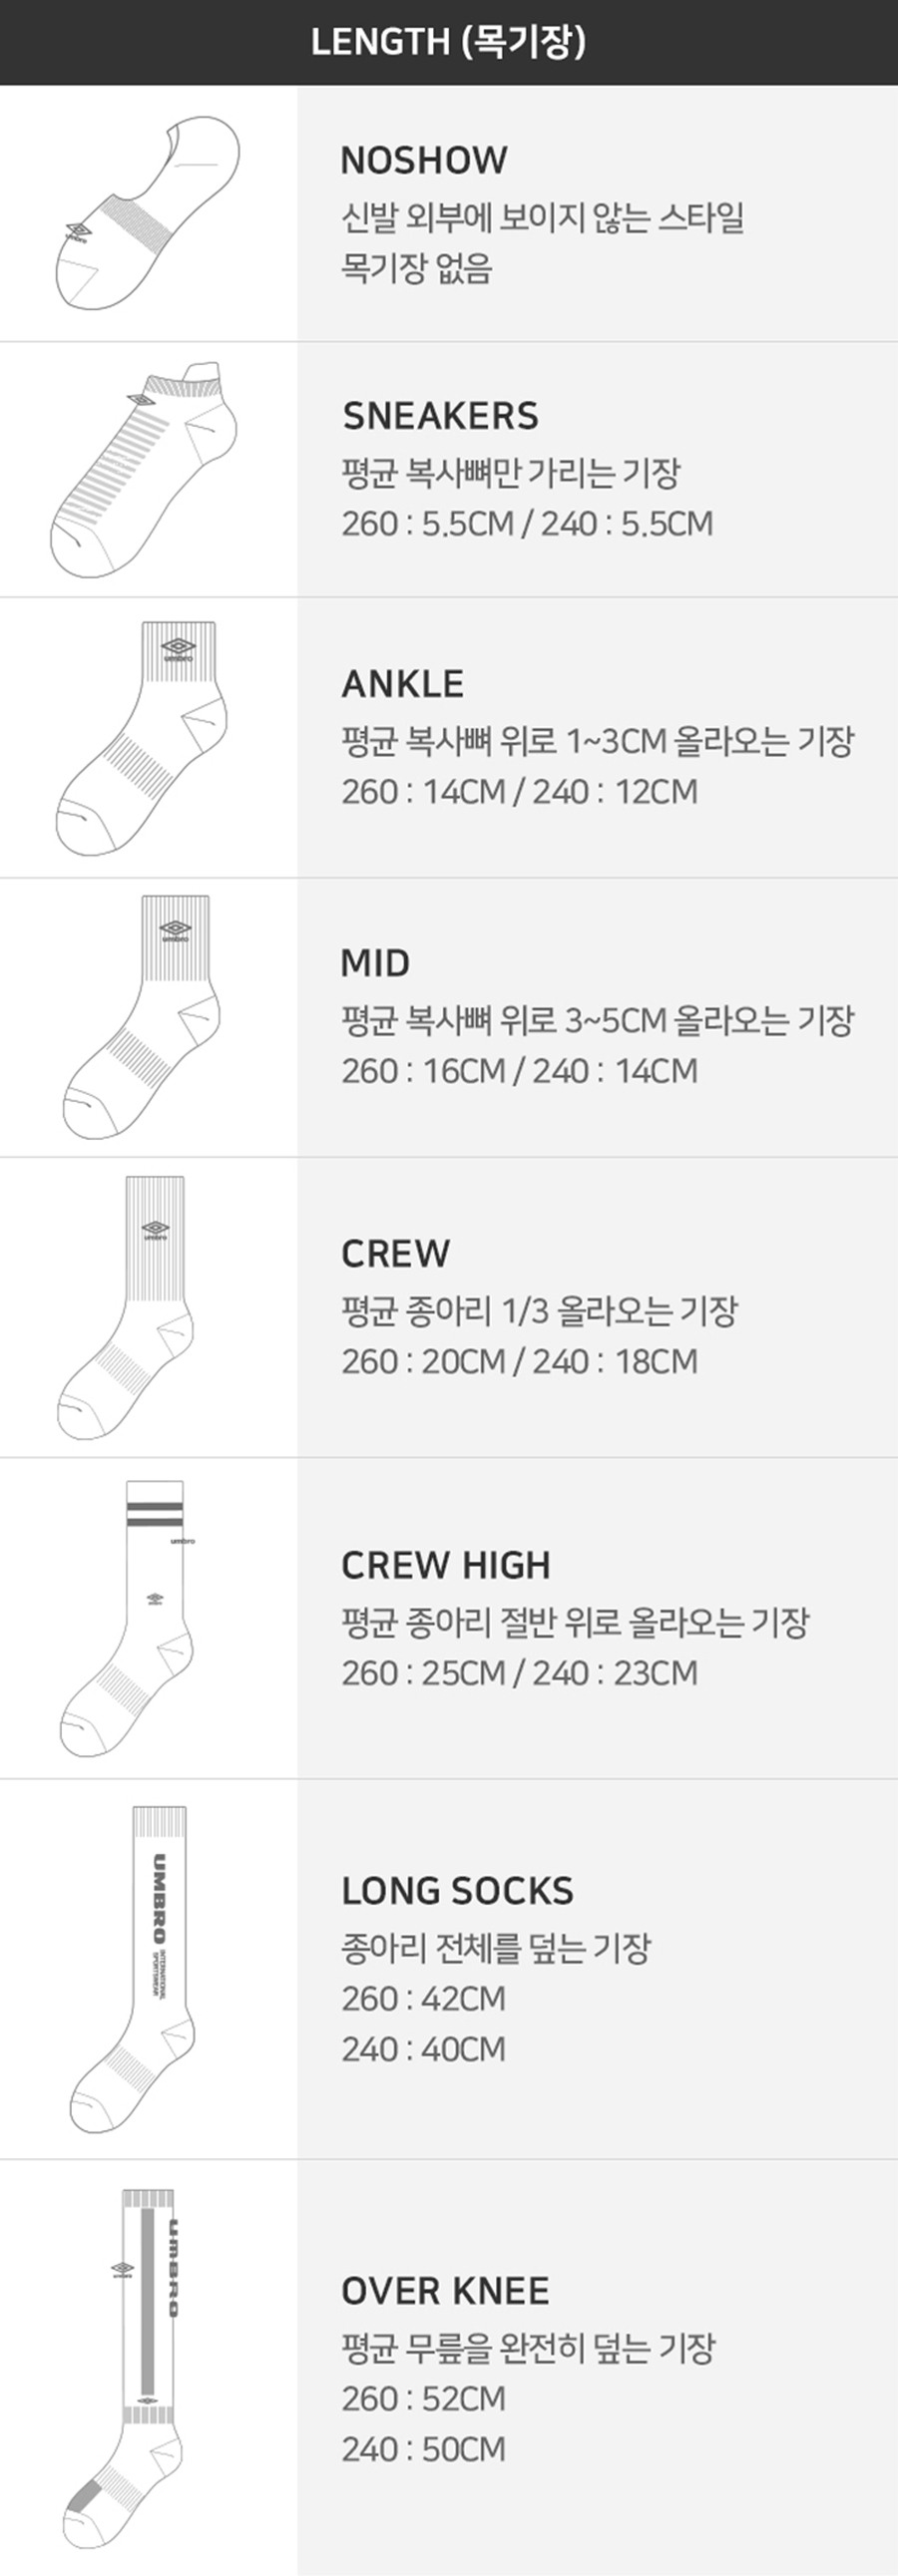Select the OVER KNEE sock illustration

(124, 2369)
